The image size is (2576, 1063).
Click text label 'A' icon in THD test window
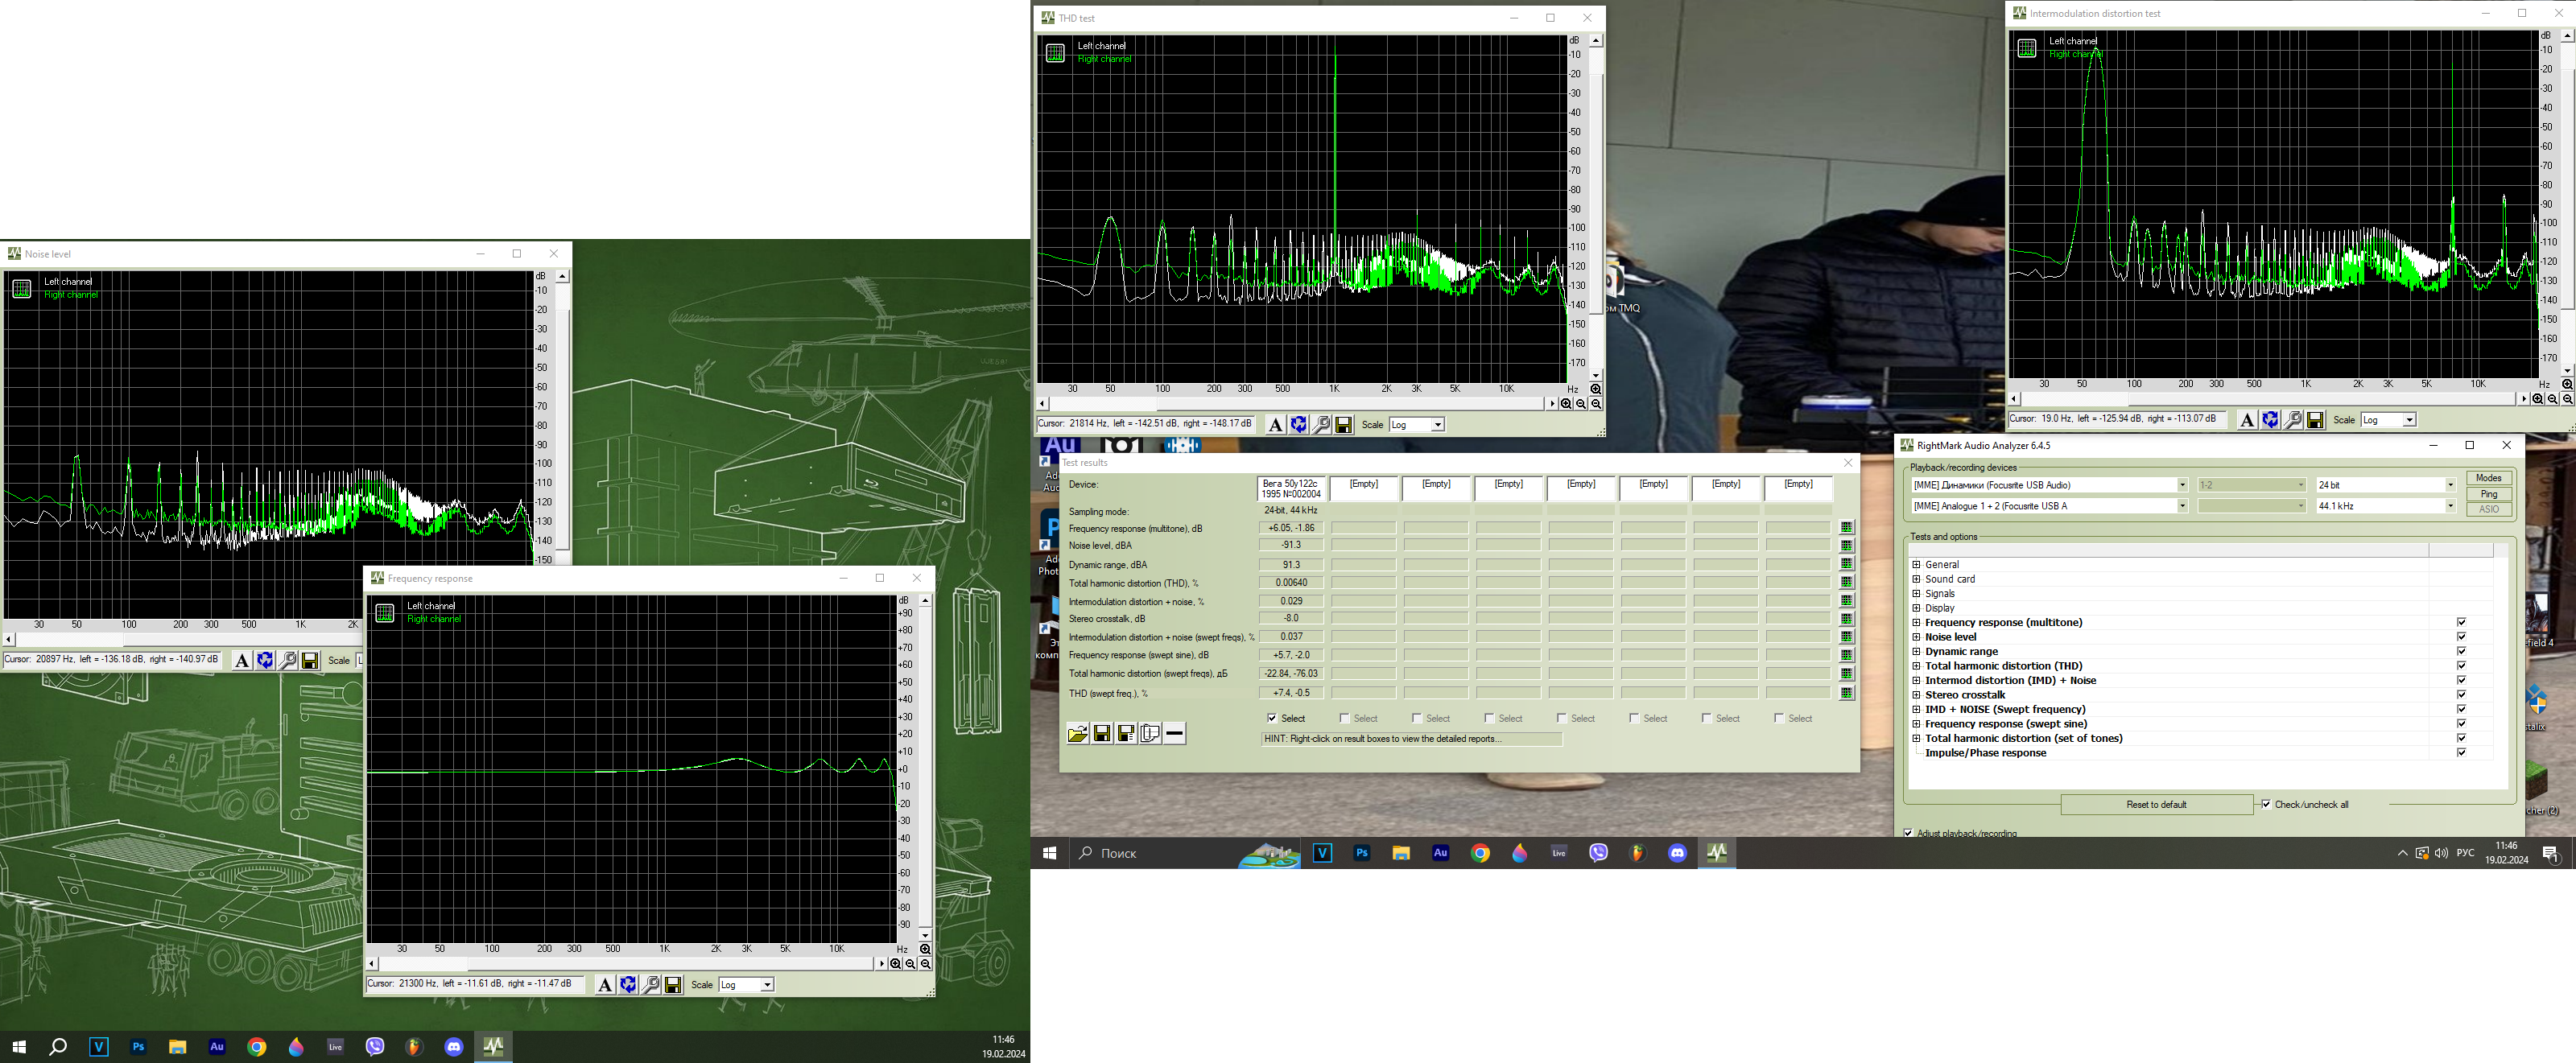tap(1275, 425)
